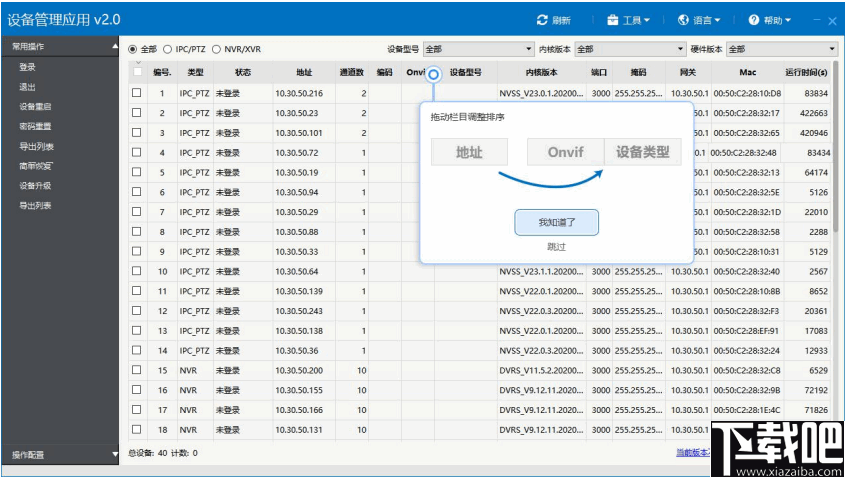This screenshot has height=477, width=846.
Task: Toggle the select-all header checkbox
Action: (x=137, y=72)
